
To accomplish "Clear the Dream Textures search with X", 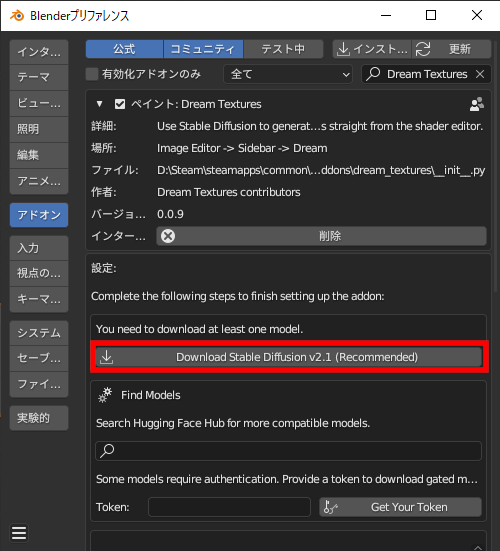I will (x=480, y=74).
